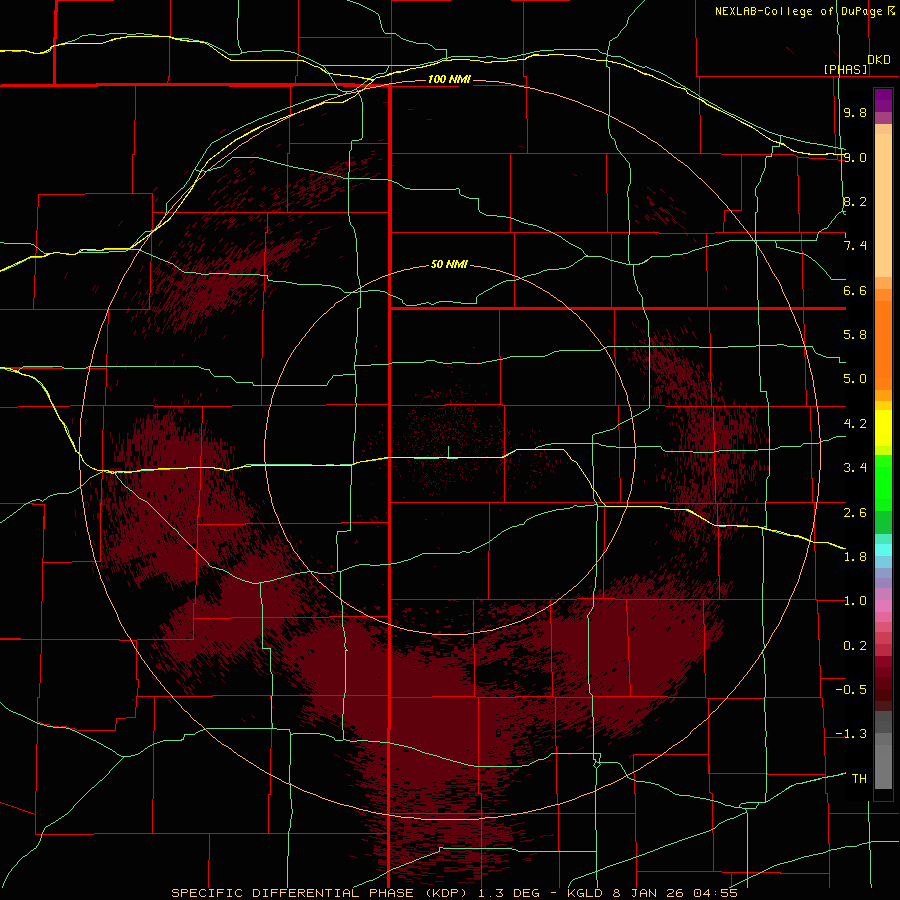Pick the pink segment of the color bar
The width and height of the screenshot is (900, 900).
point(883,606)
